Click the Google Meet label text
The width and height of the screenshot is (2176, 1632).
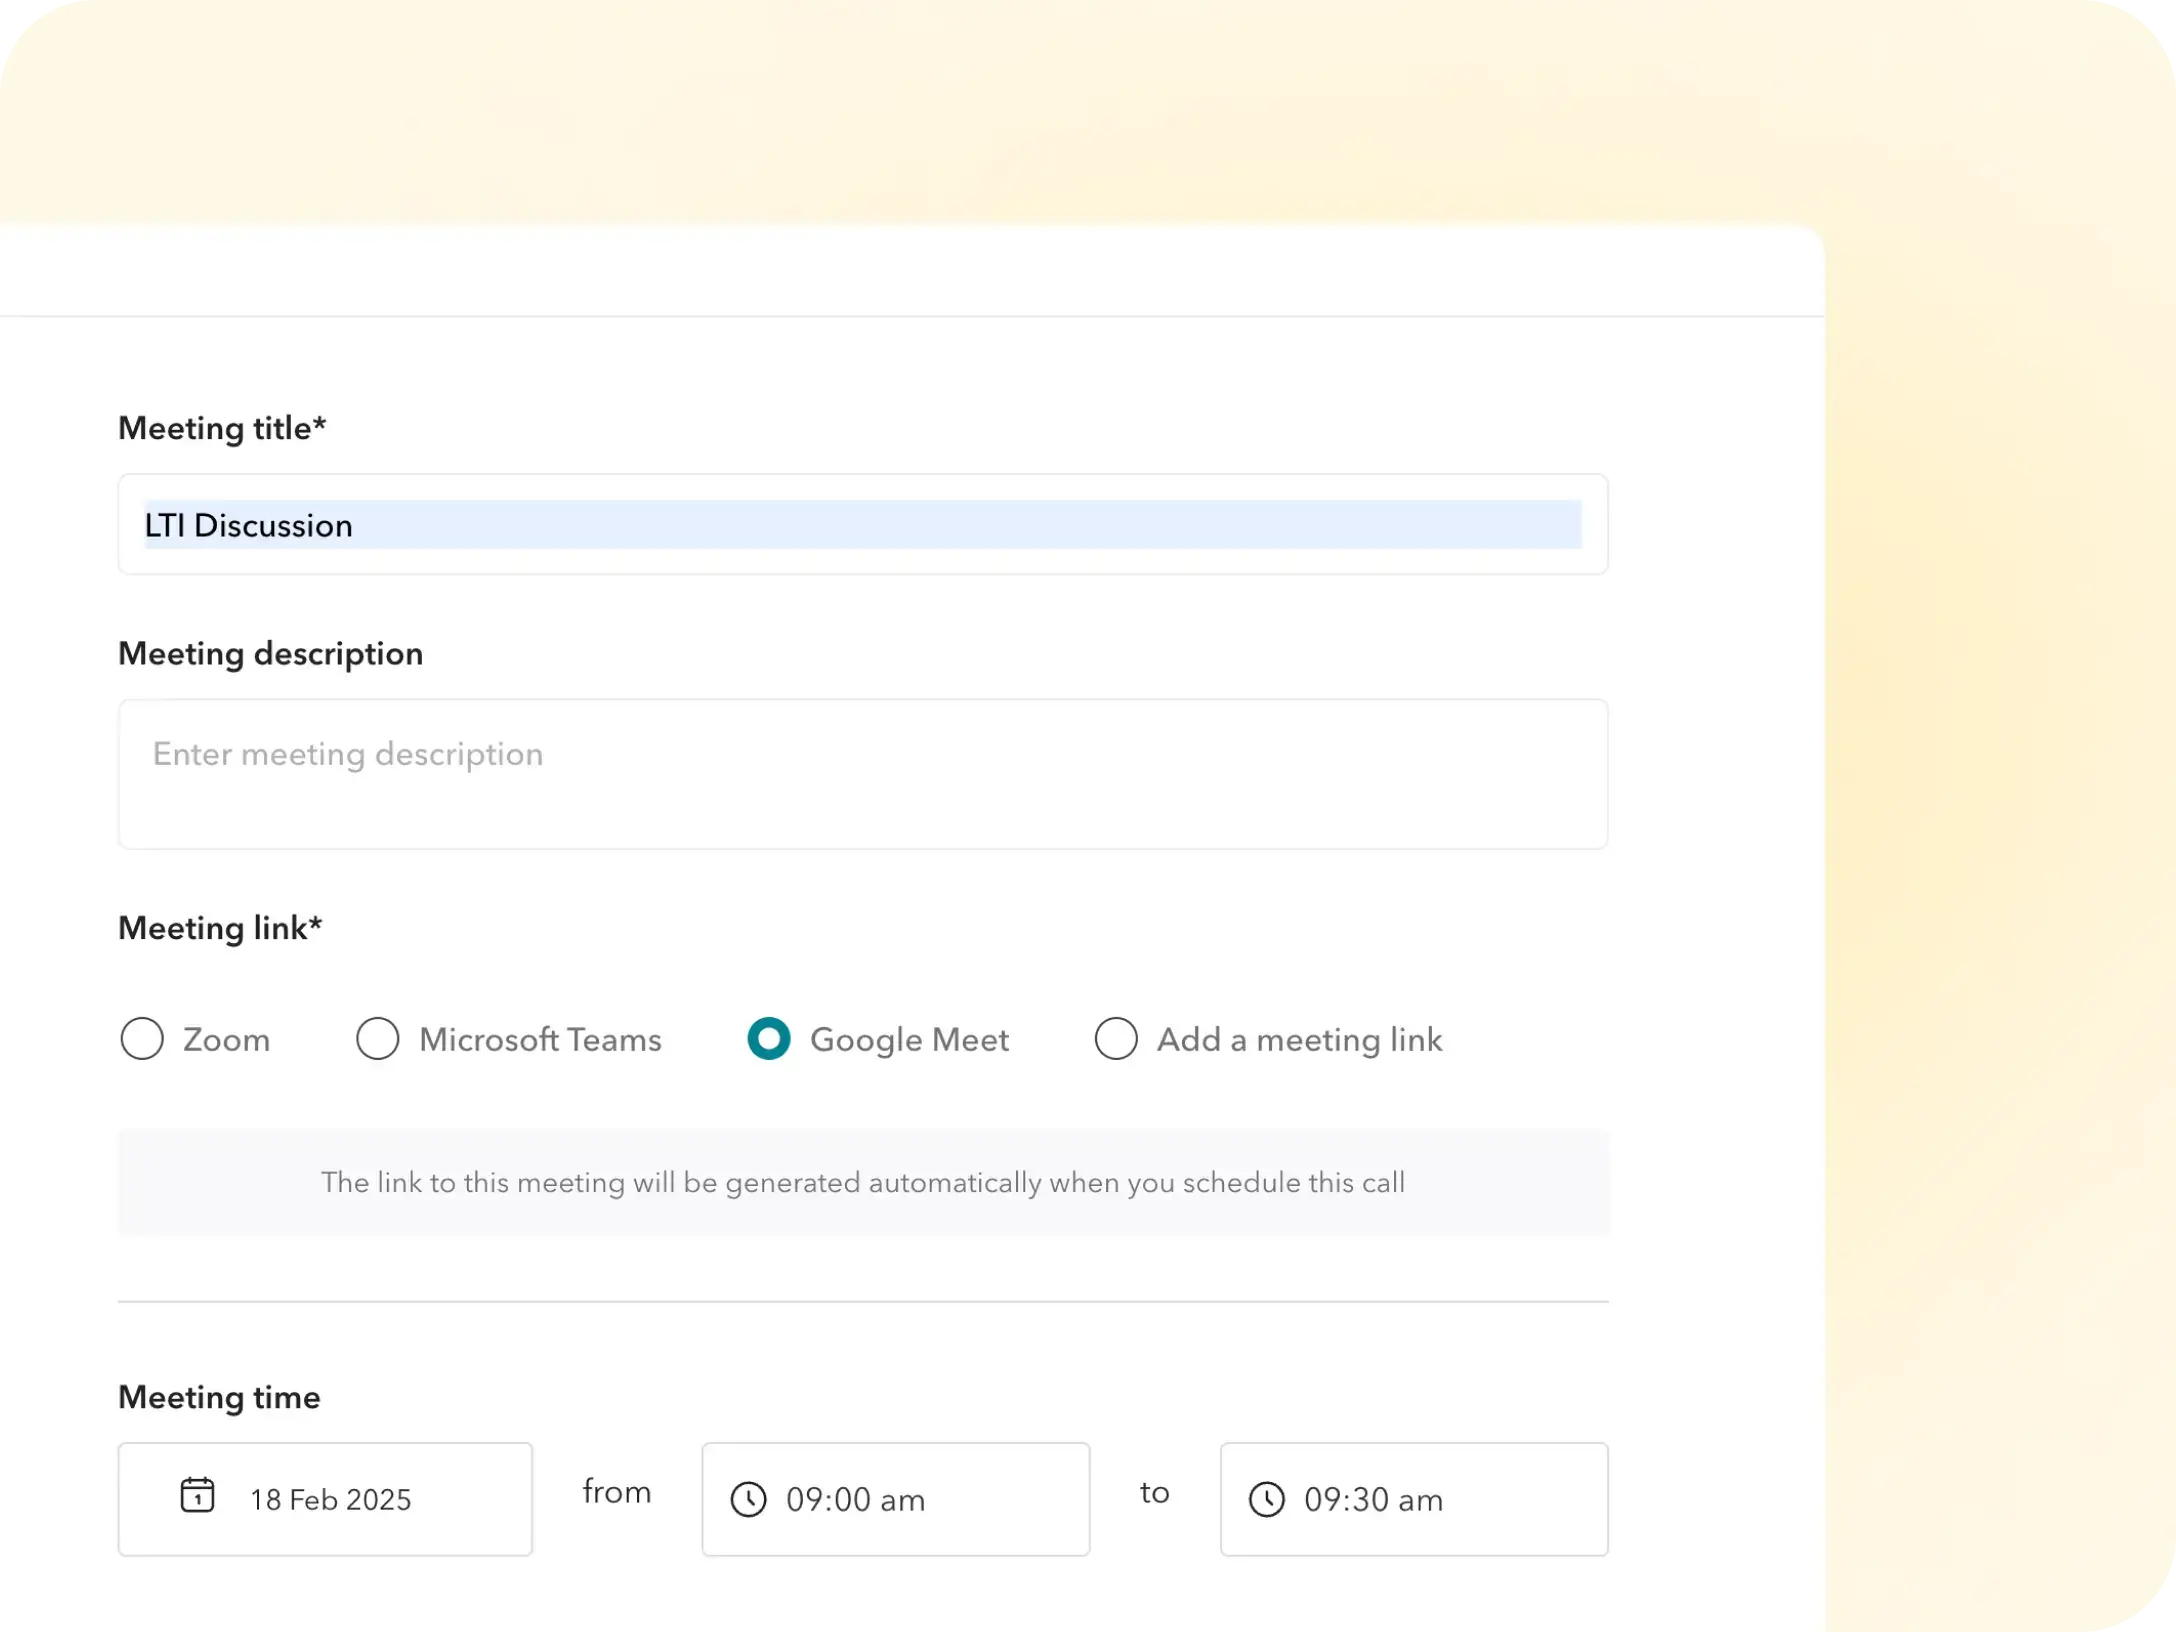pyautogui.click(x=909, y=1040)
